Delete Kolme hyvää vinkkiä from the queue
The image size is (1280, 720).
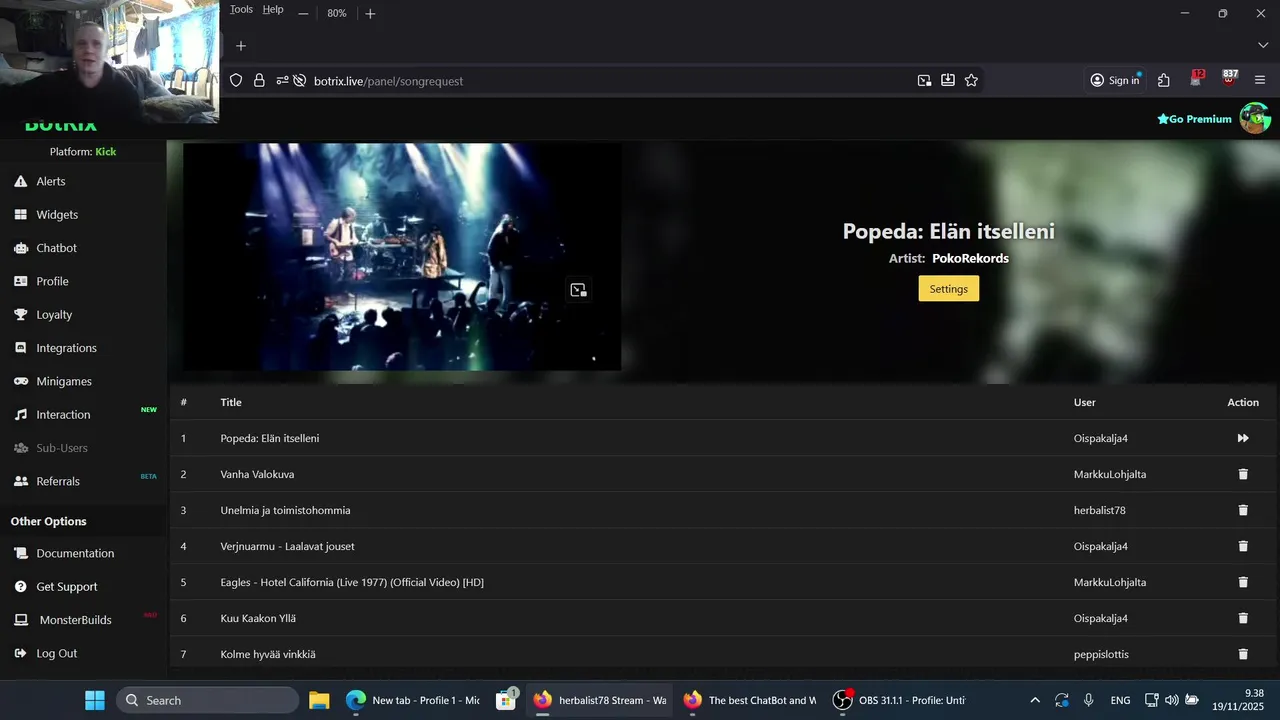(x=1243, y=654)
